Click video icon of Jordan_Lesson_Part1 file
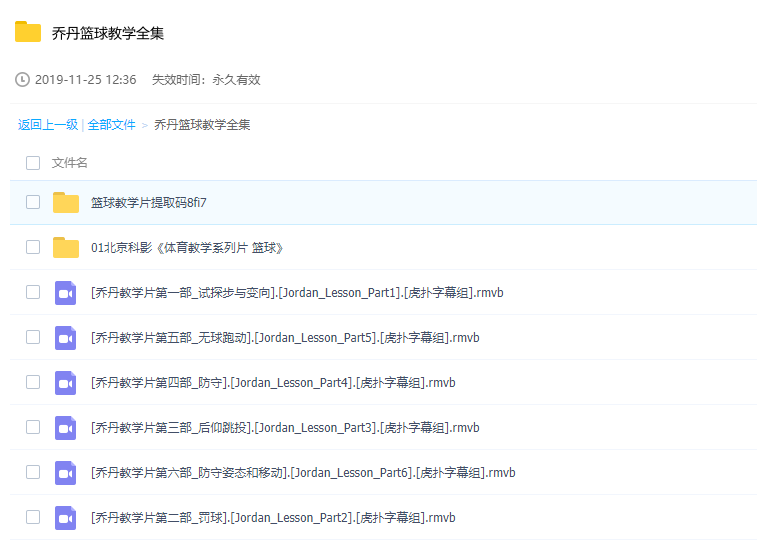This screenshot has width=757, height=545. point(66,292)
